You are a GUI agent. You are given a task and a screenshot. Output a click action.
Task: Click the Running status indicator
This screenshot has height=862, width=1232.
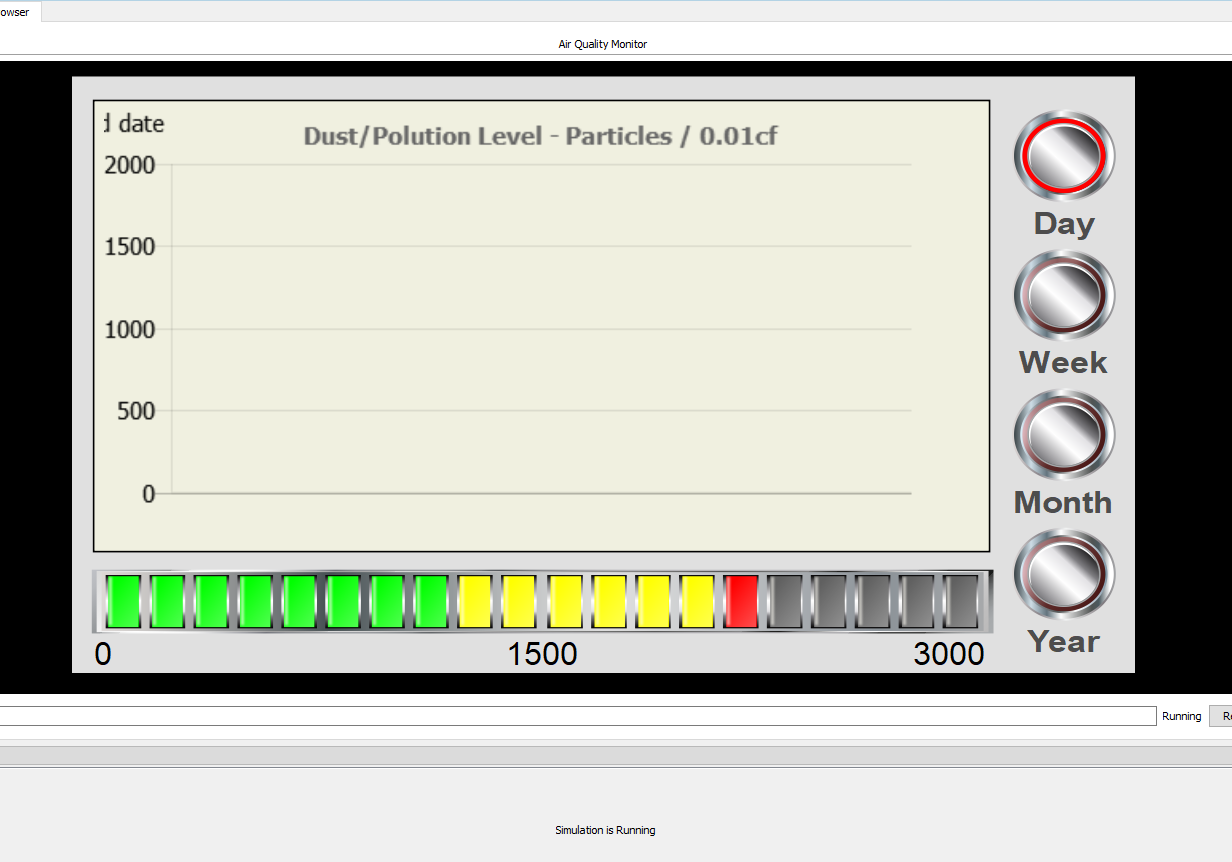1181,716
